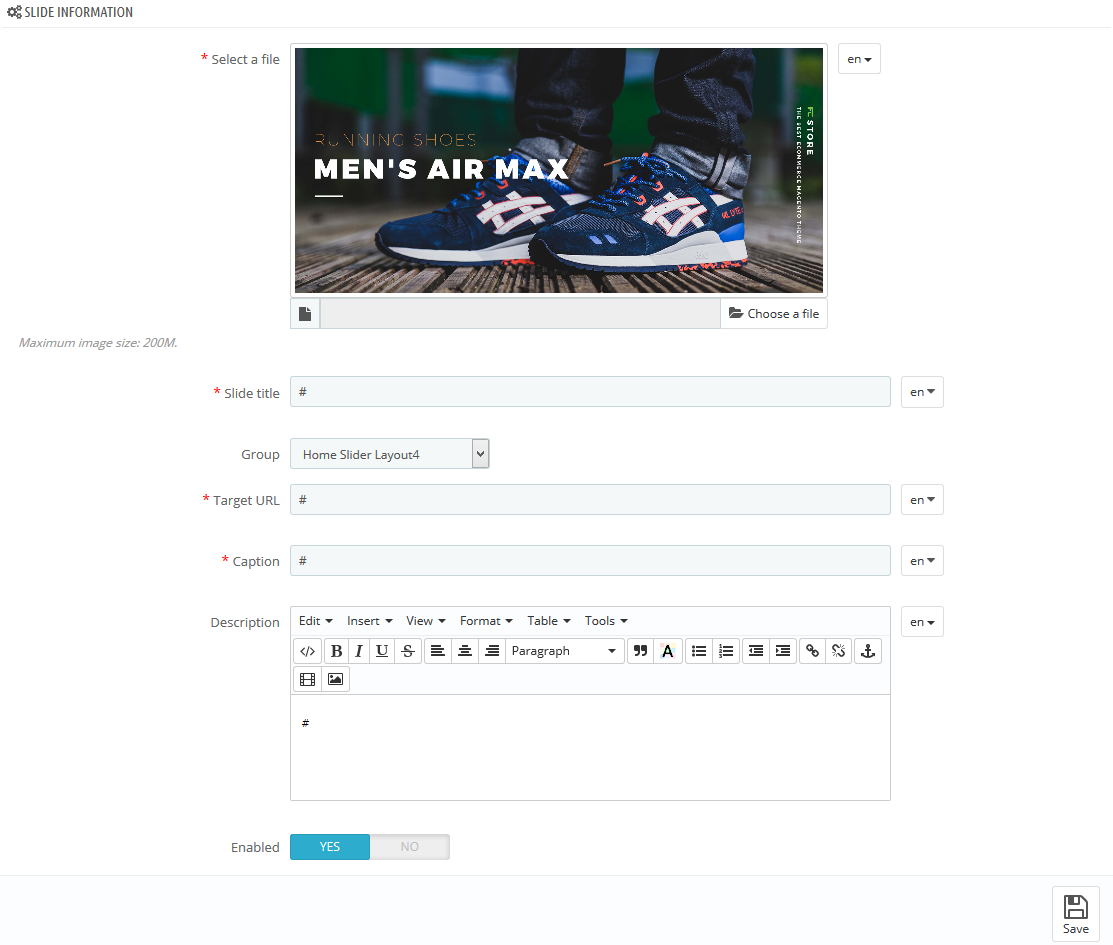Open the Edit menu in editor
Screen dimensions: 1113x945
click(x=316, y=621)
